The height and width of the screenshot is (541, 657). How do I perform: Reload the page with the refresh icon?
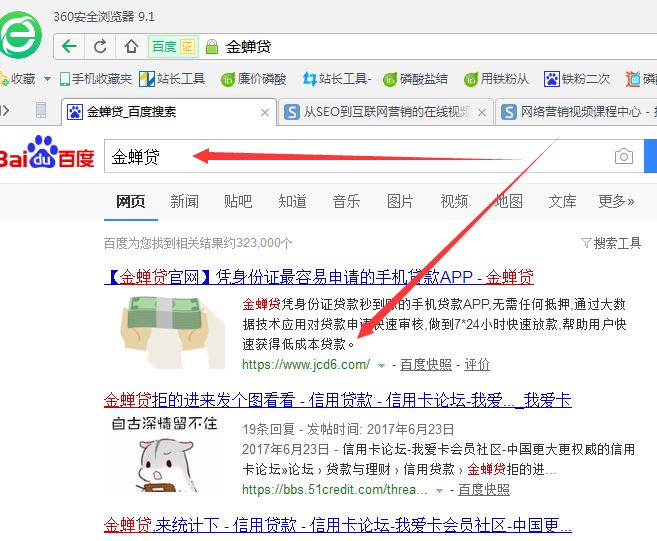100,46
